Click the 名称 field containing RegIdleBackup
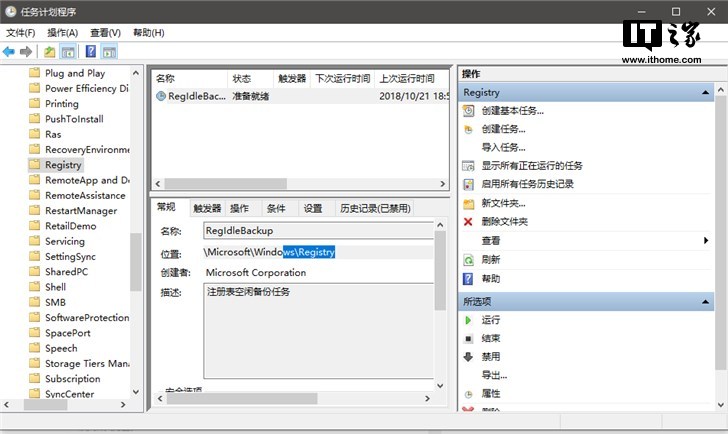This screenshot has height=434, width=728. (x=318, y=231)
